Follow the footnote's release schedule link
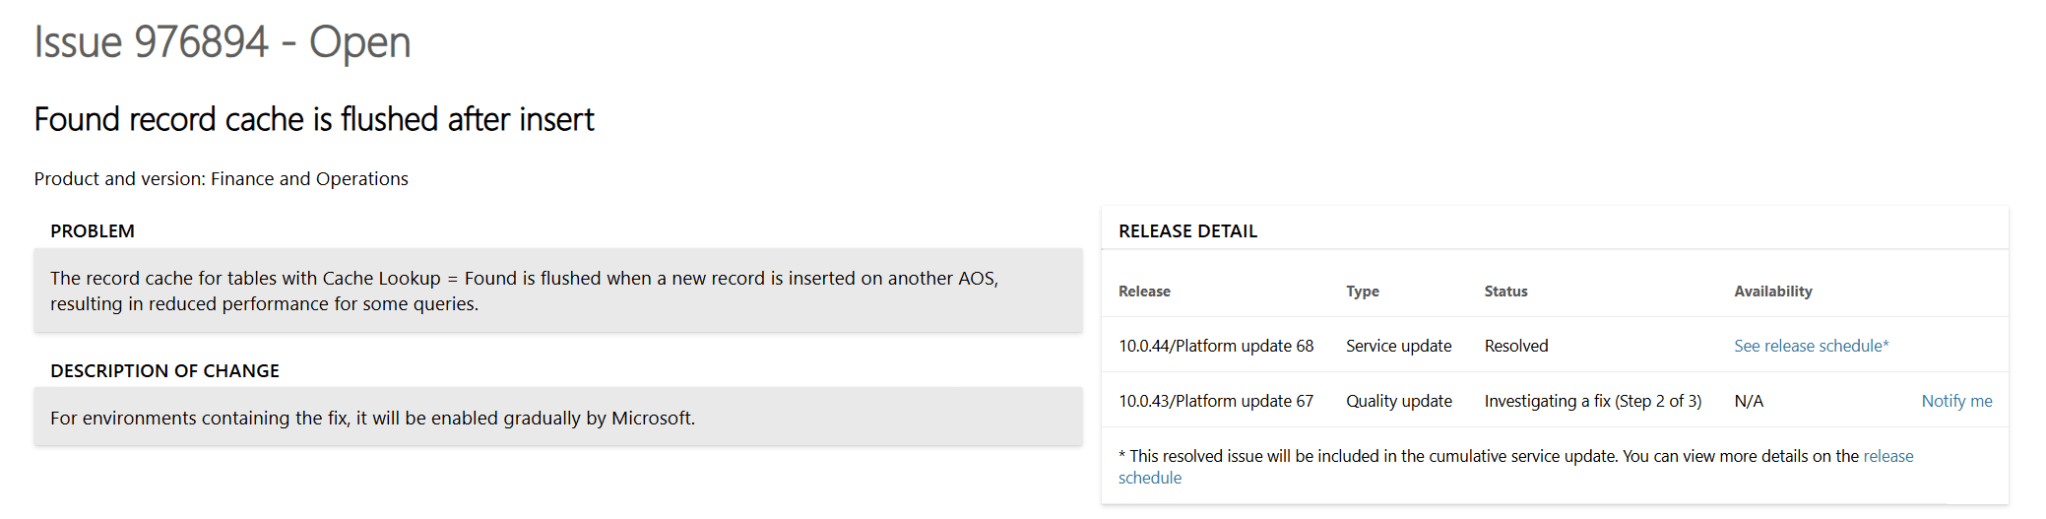Image resolution: width=2046 pixels, height=519 pixels. pos(1887,456)
